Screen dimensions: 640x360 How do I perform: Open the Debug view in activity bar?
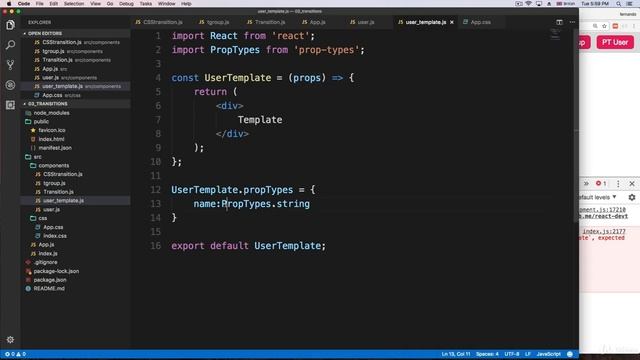pos(10,85)
